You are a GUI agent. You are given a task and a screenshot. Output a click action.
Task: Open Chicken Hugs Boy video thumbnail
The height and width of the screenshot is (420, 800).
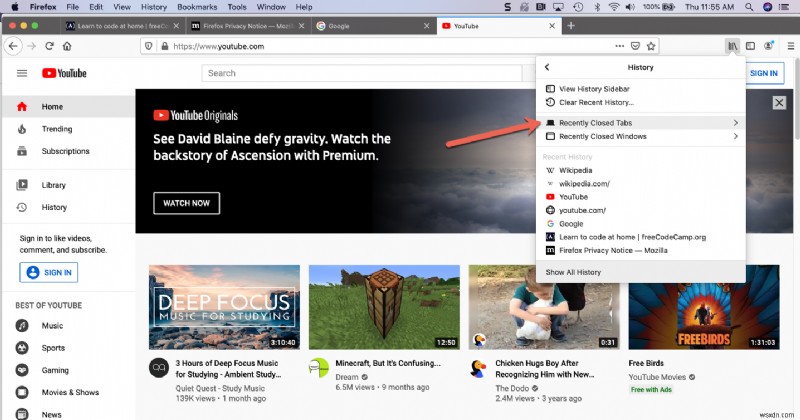[544, 307]
